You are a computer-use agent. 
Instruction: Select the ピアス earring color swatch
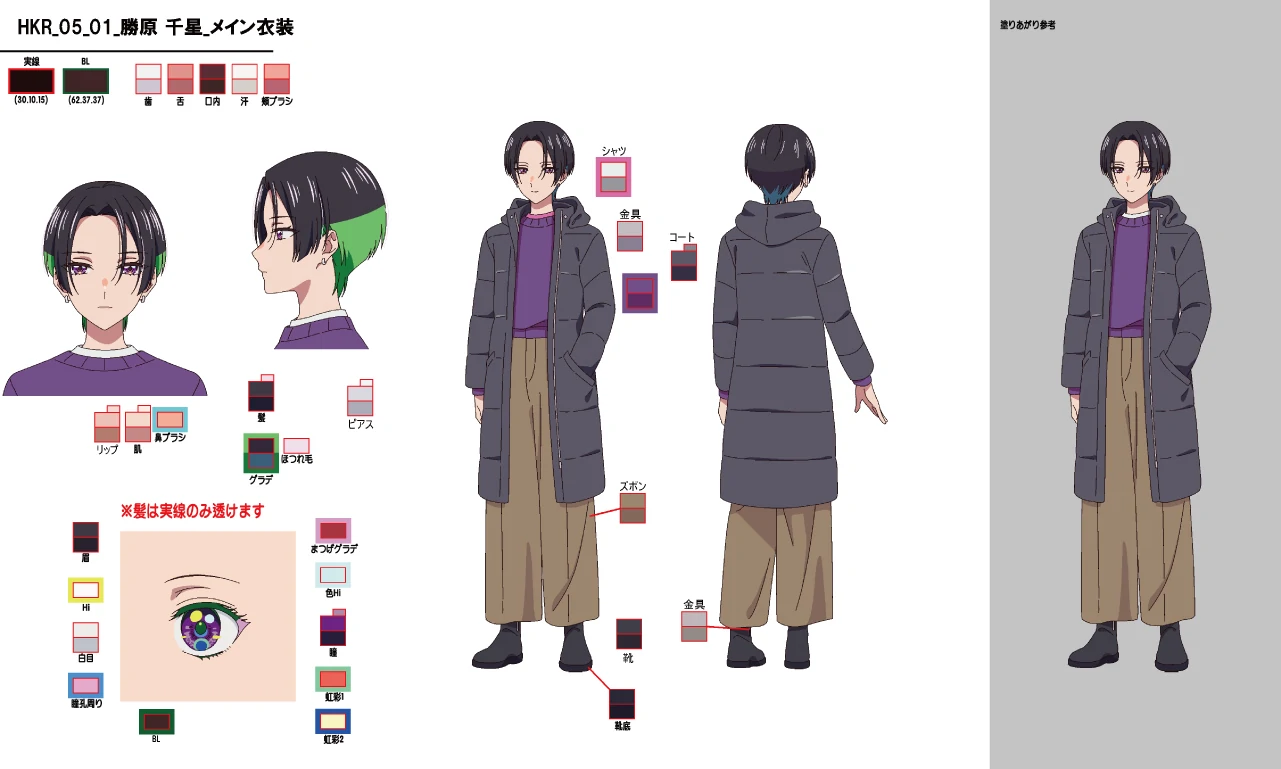pyautogui.click(x=360, y=399)
